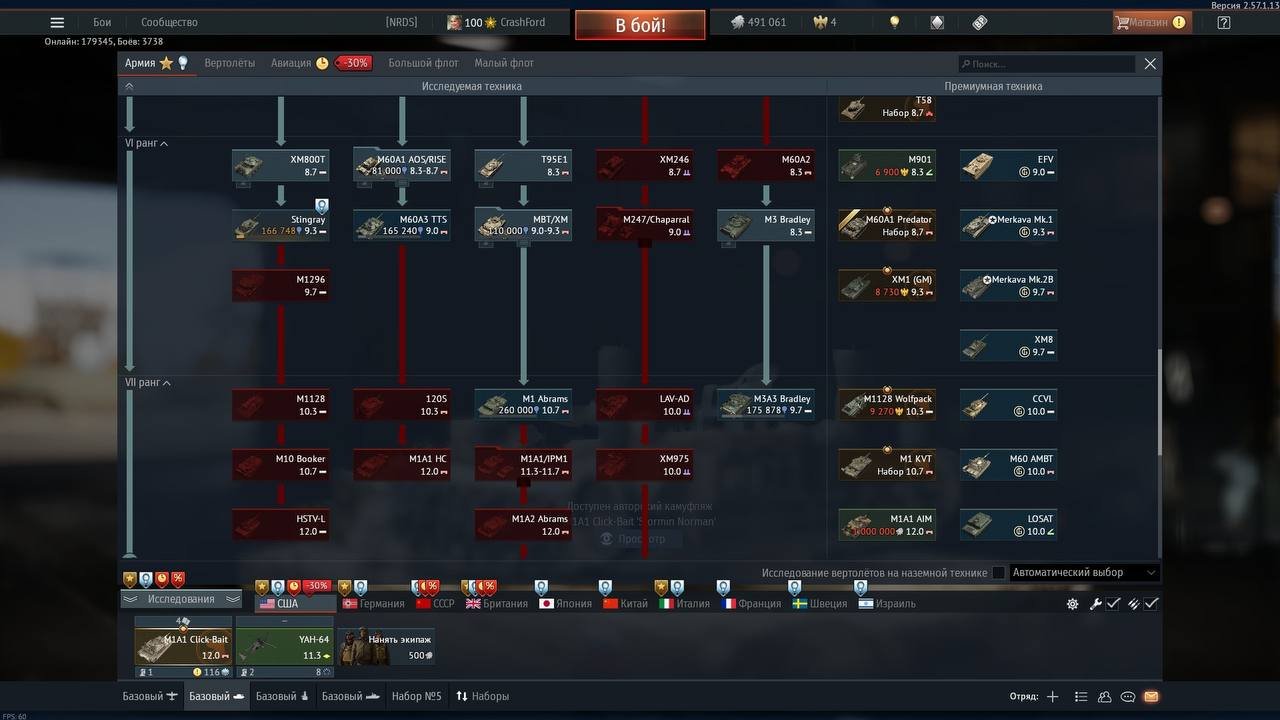Select the T95E1 vehicle card

[523, 165]
